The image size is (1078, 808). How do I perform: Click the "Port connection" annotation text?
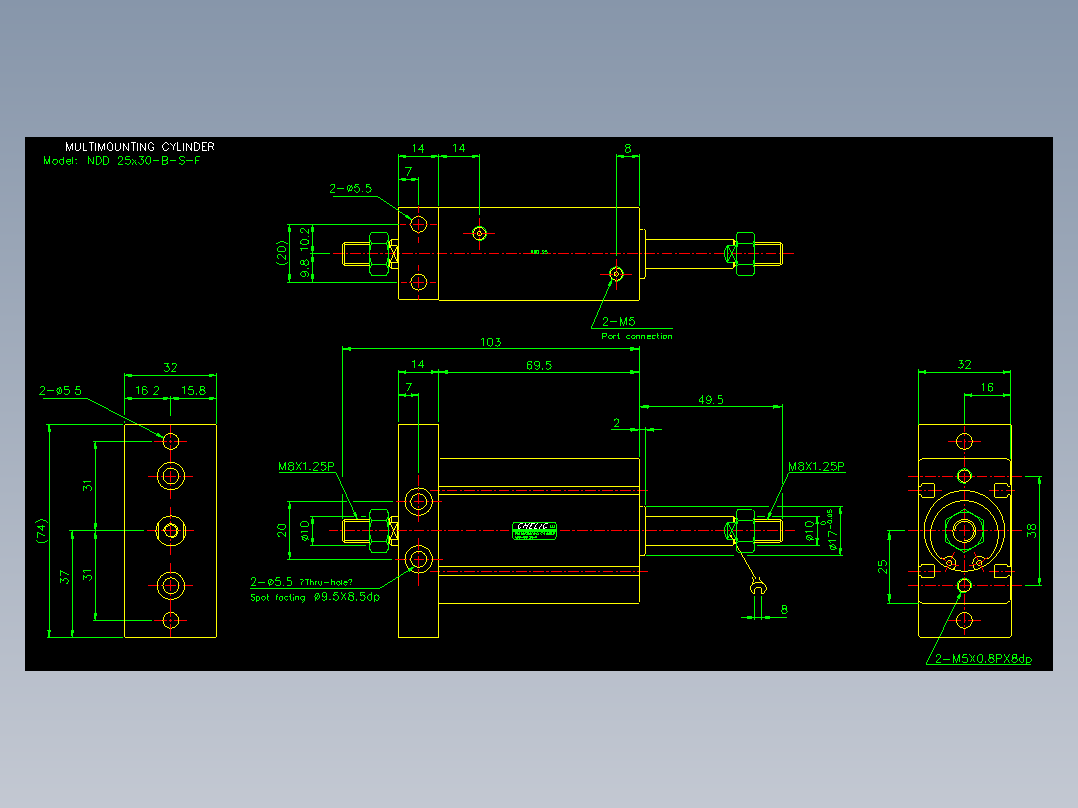coord(637,336)
